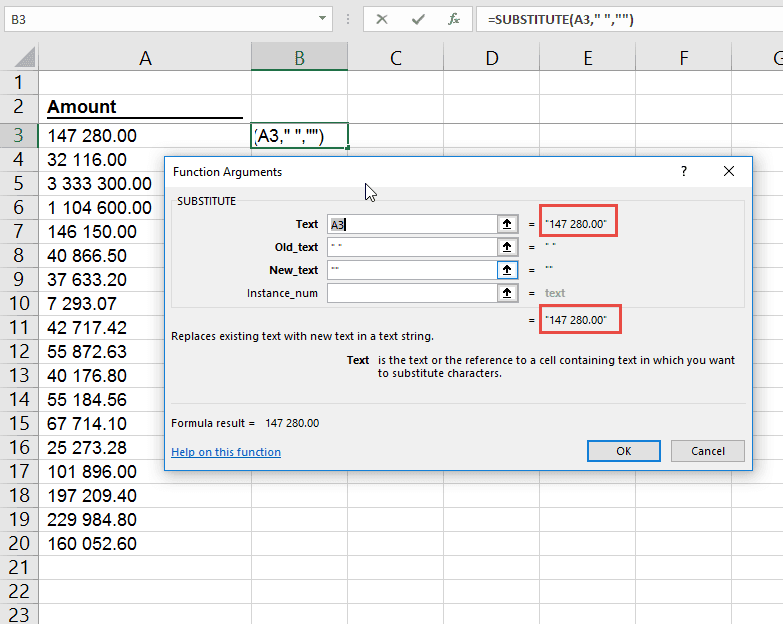Select row 22 header
Viewport: 783px width, 624px height.
point(19,592)
